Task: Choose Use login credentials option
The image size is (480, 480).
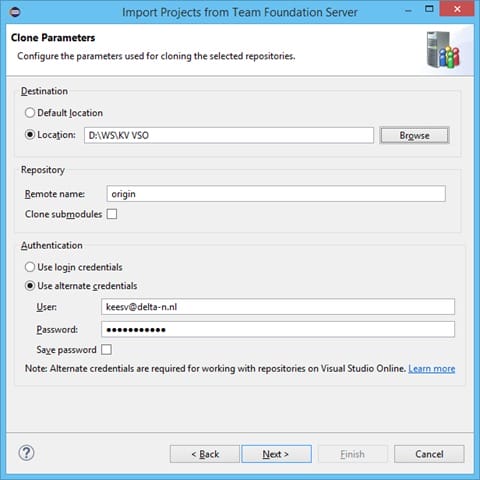Action: (30, 267)
